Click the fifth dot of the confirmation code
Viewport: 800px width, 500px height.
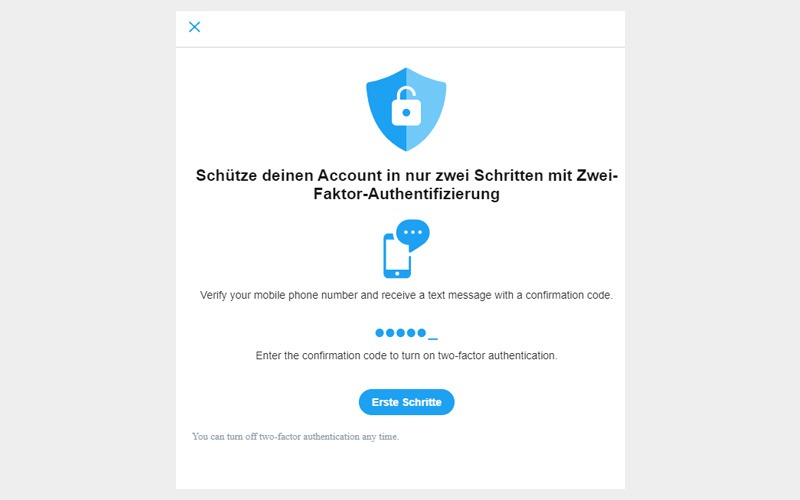[421, 333]
